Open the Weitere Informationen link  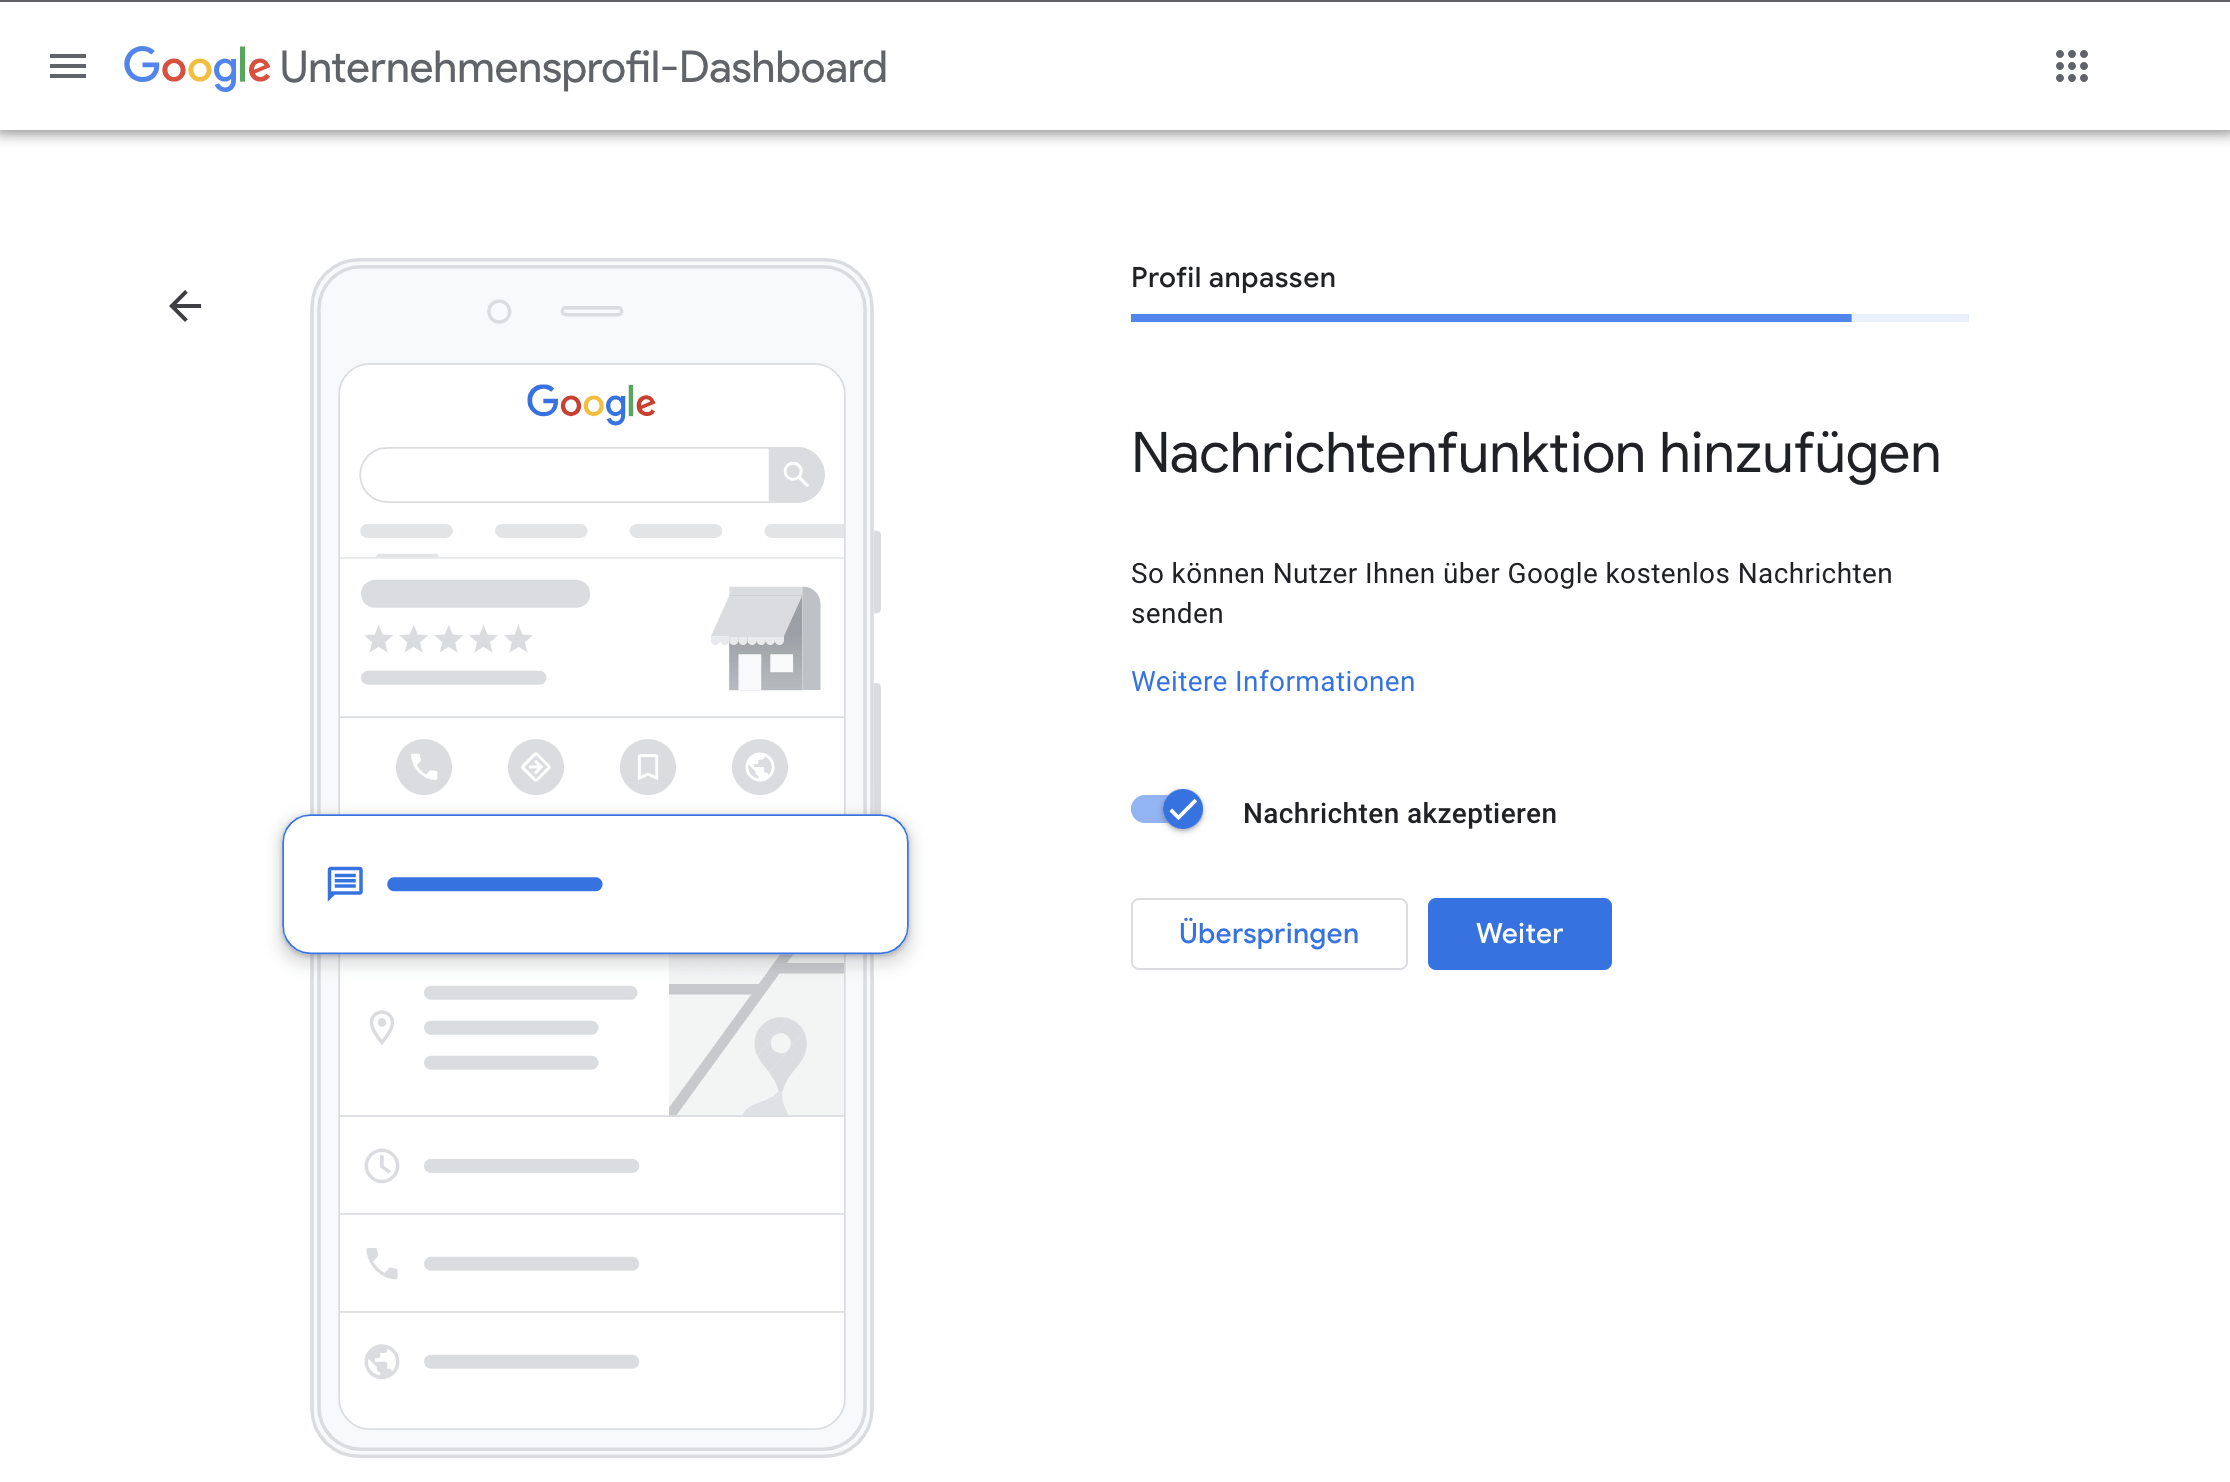(x=1273, y=681)
